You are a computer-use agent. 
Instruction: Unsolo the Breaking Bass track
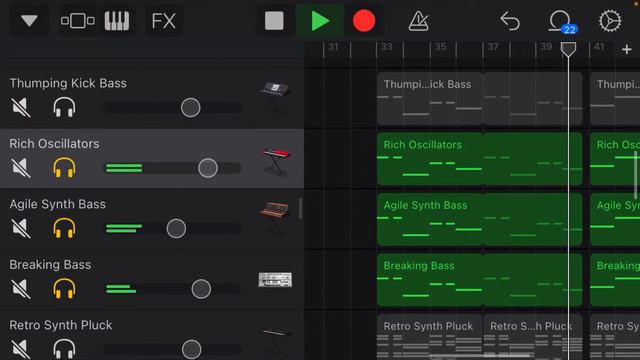pyautogui.click(x=64, y=289)
